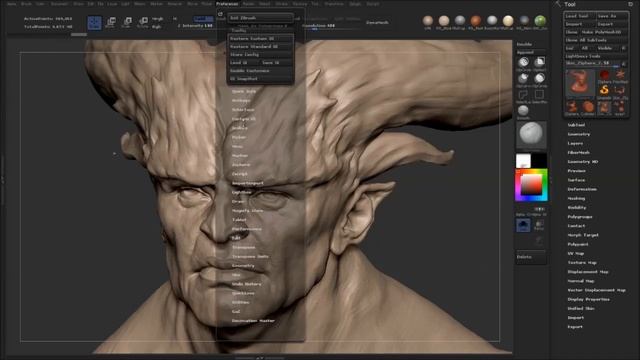The image size is (640, 360).
Task: Expand the Masking subpalette
Action: click(x=576, y=198)
